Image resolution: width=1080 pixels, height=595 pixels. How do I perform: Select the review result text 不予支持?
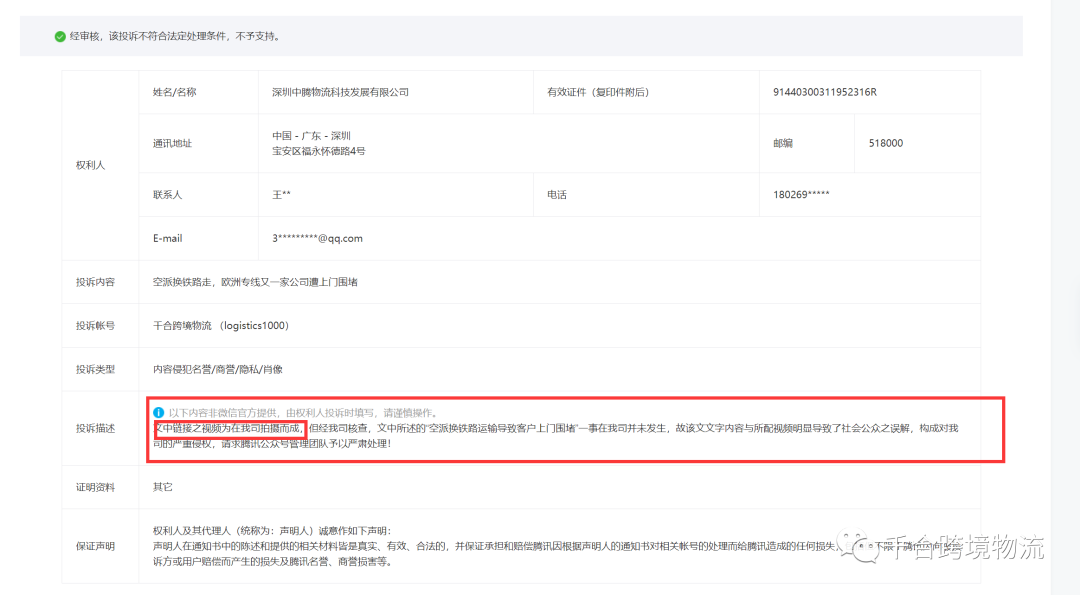click(255, 36)
